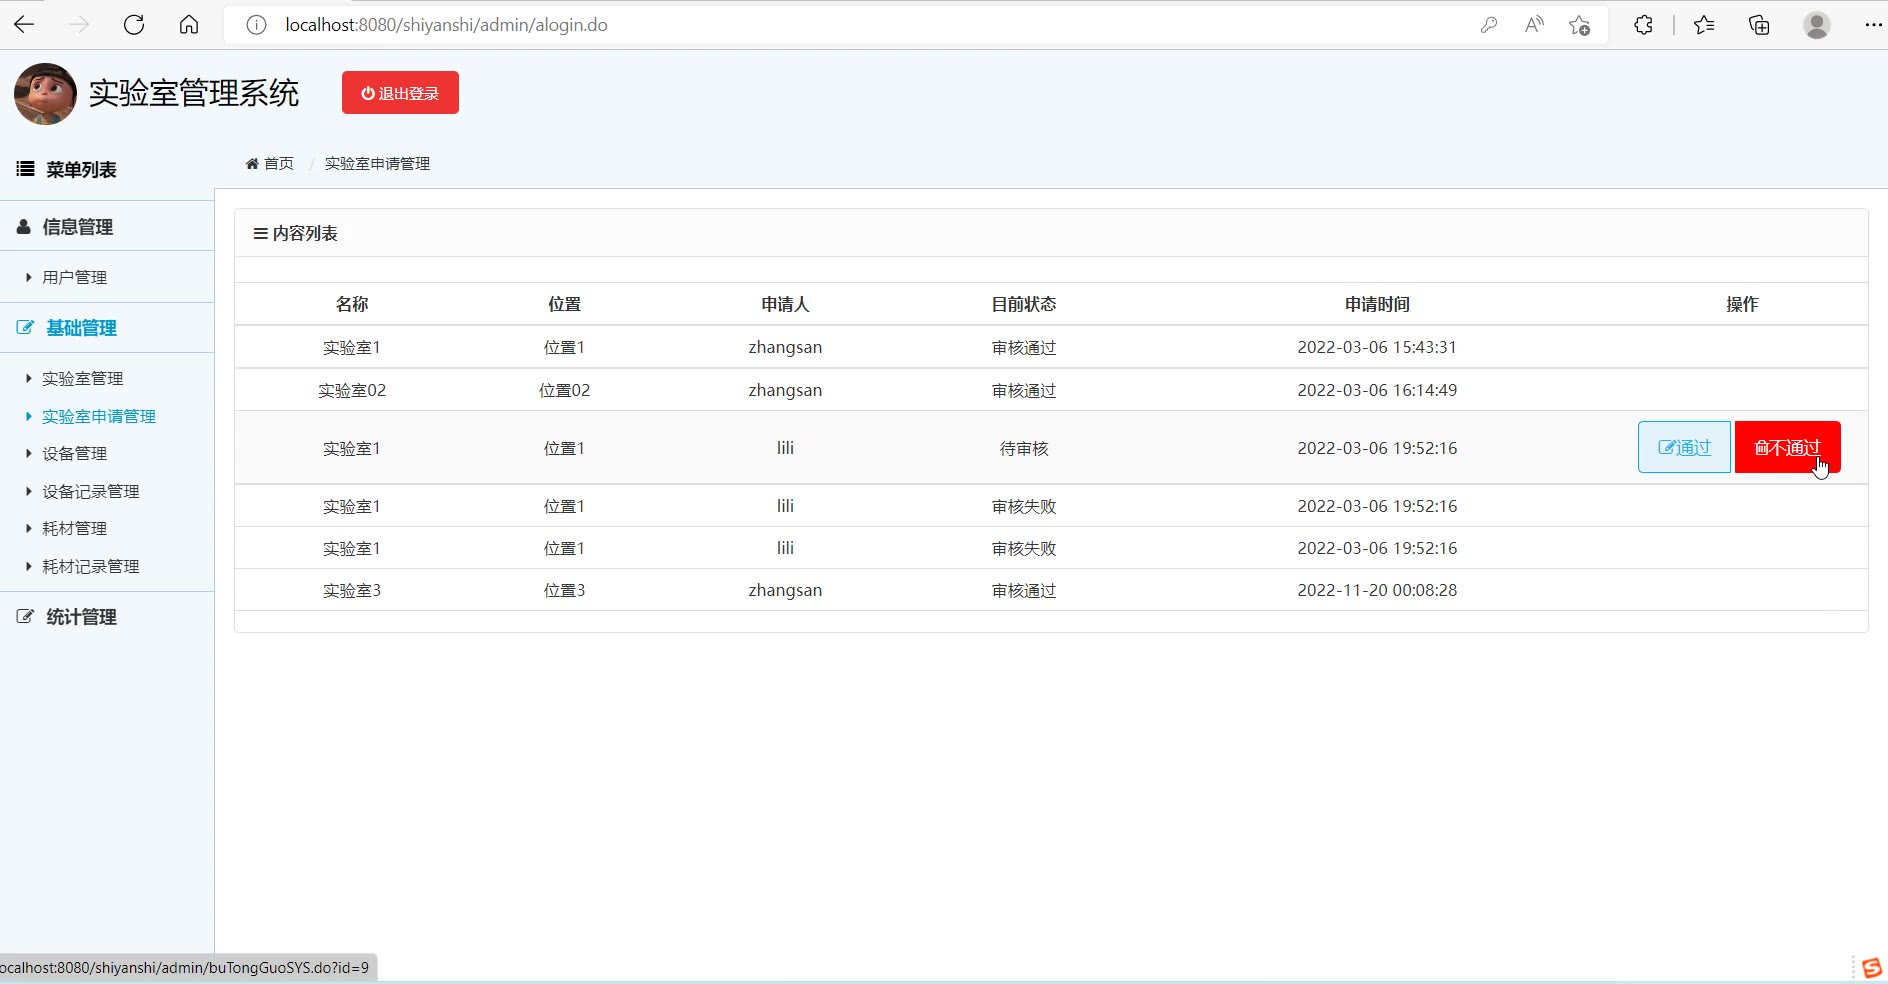Approve the pending lili application with 通过
Screen dimensions: 1888x984
click(1684, 447)
